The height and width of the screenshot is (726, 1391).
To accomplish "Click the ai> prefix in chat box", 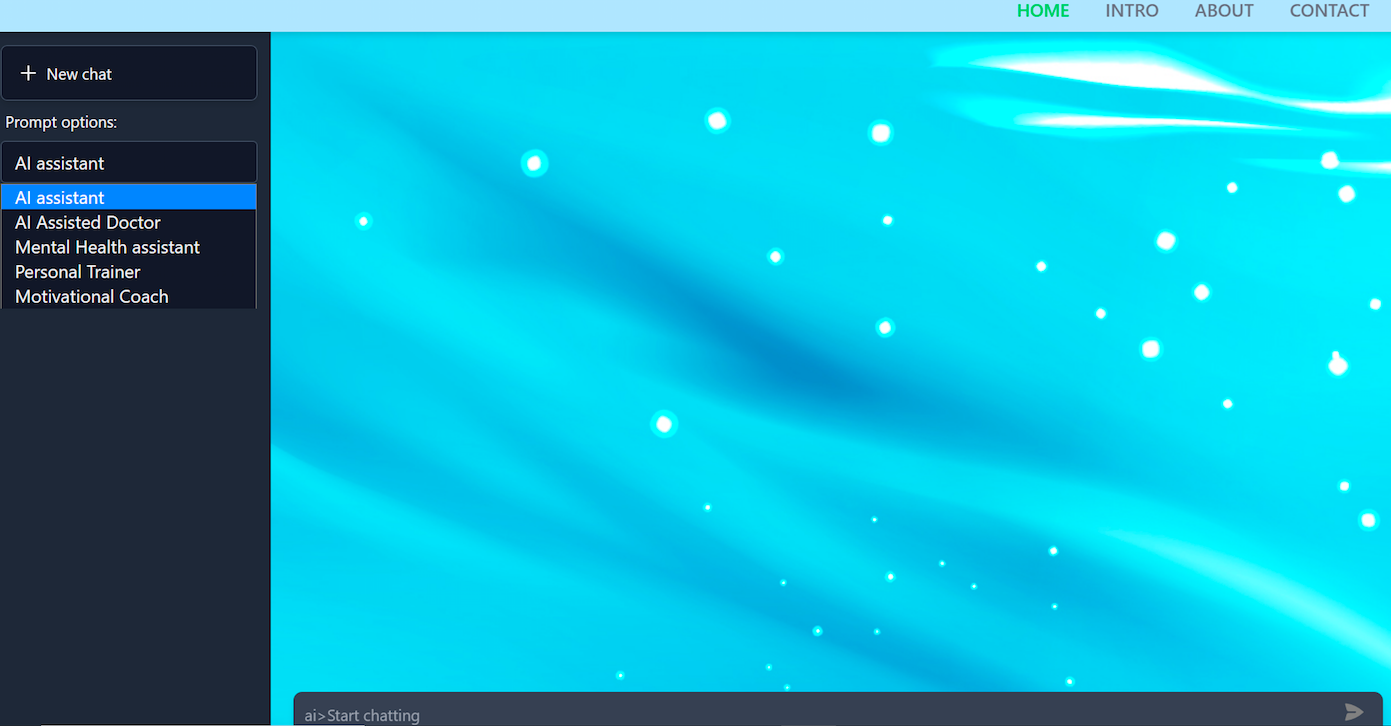I will 314,715.
